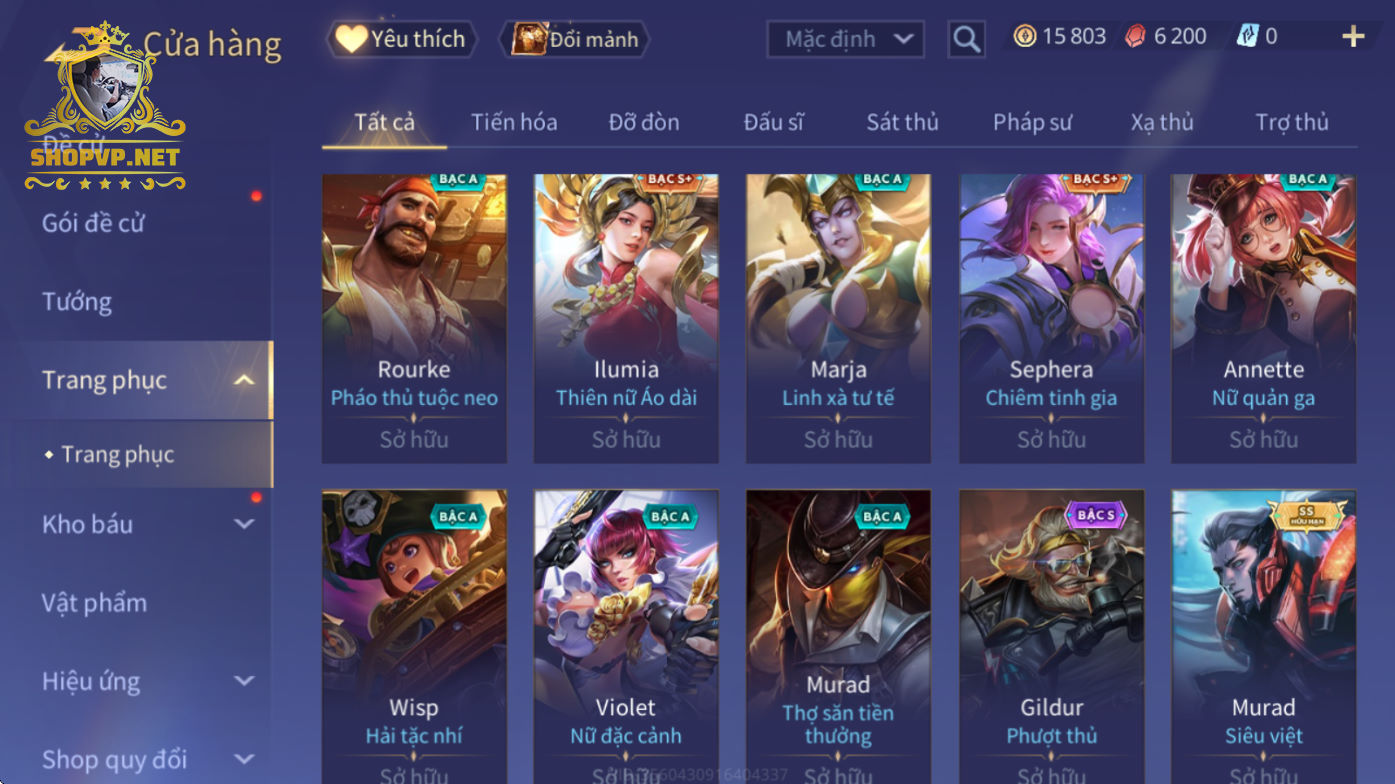Open Tướng in the sidebar

tap(77, 301)
